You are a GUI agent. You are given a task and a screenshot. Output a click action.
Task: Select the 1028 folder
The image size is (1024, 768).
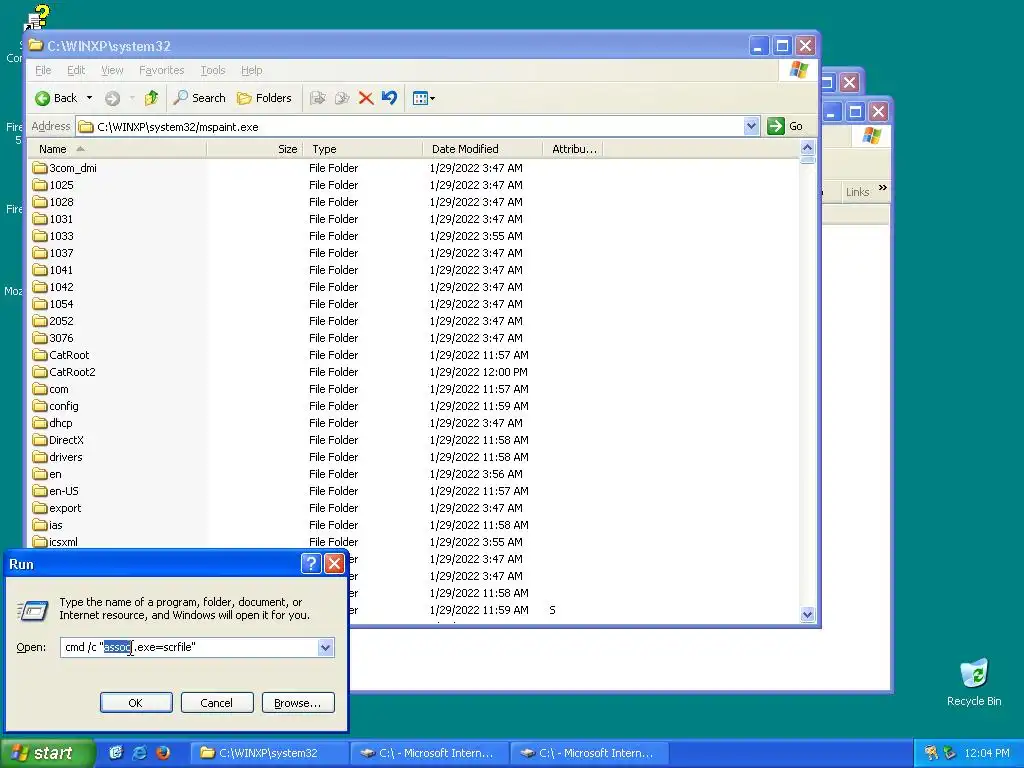(53, 202)
